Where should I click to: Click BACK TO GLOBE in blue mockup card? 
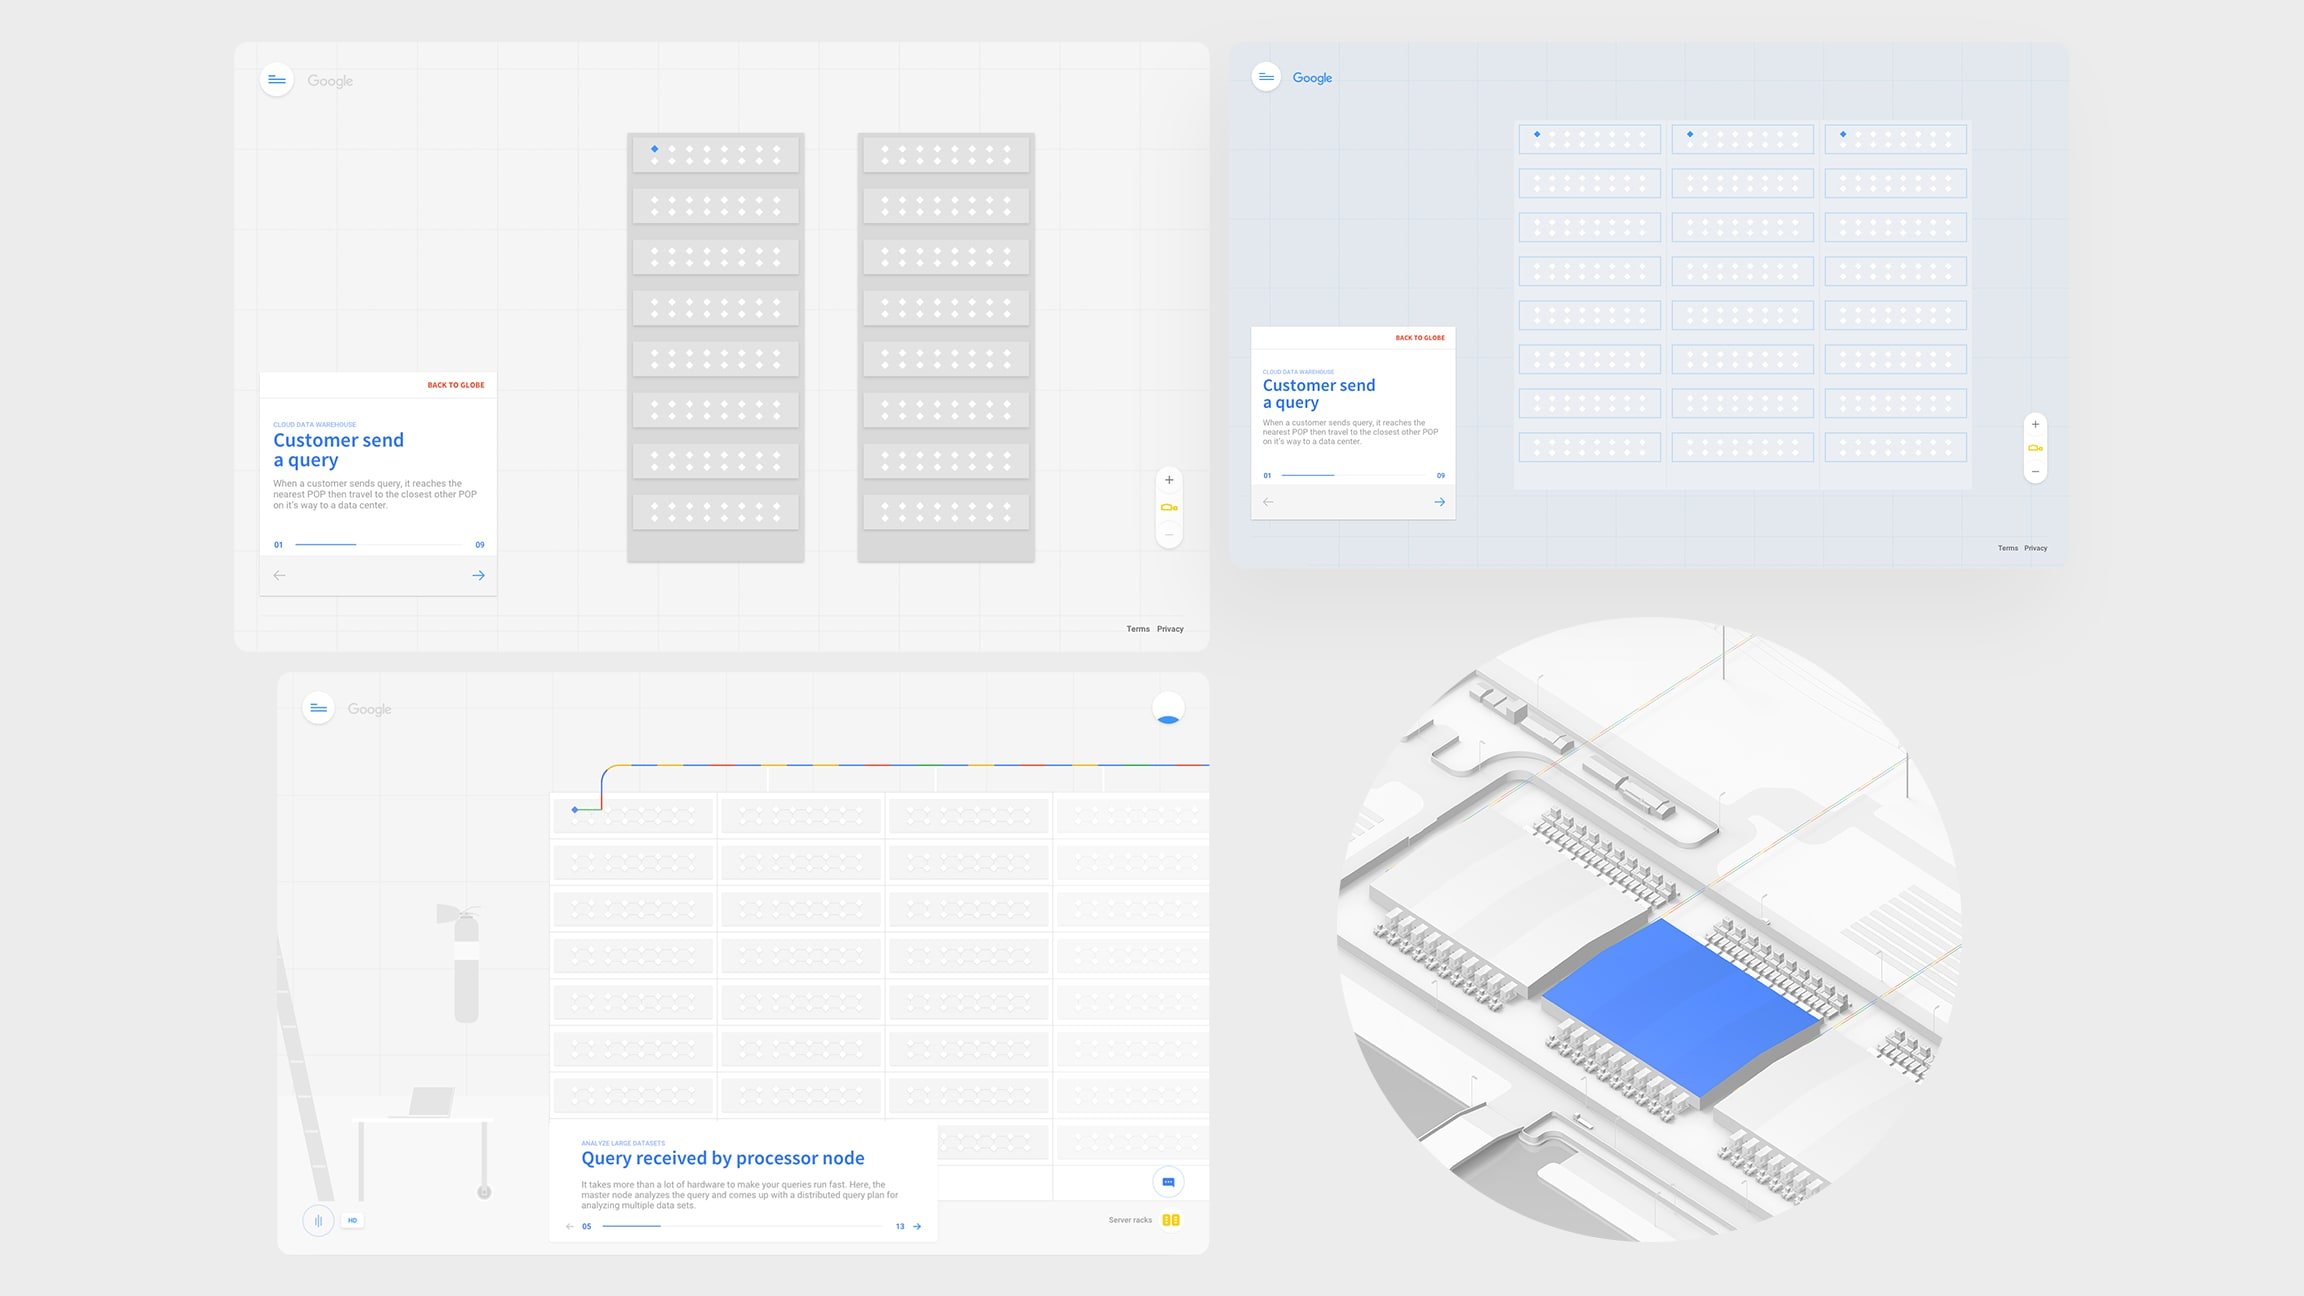(x=1420, y=338)
